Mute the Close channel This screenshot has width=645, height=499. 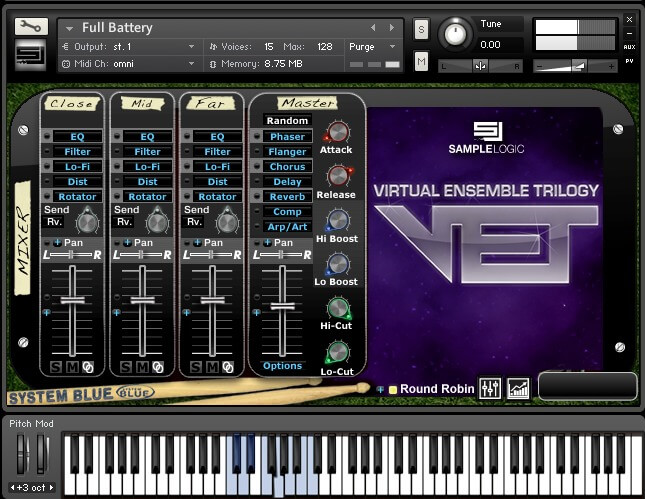pyautogui.click(x=72, y=367)
